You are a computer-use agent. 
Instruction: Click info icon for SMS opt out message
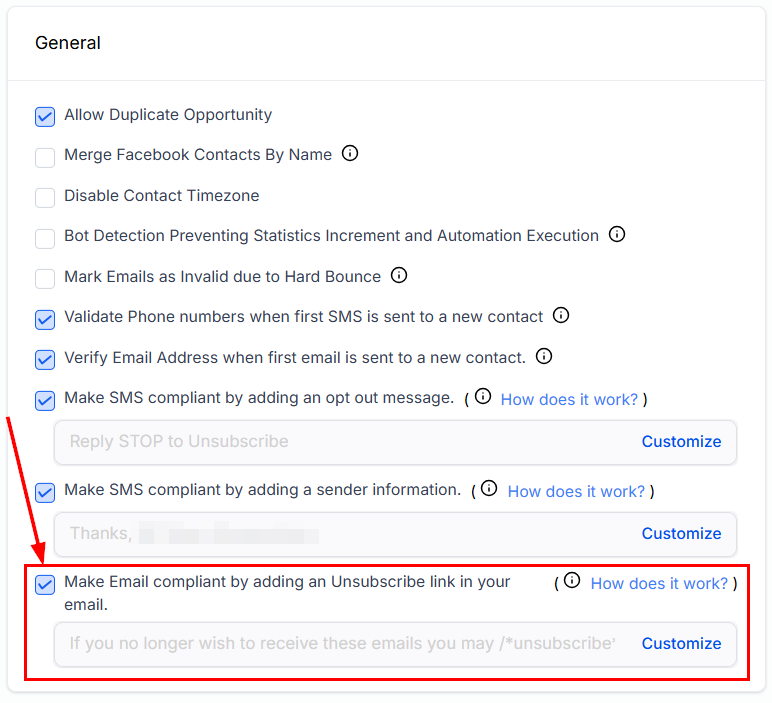coord(483,397)
